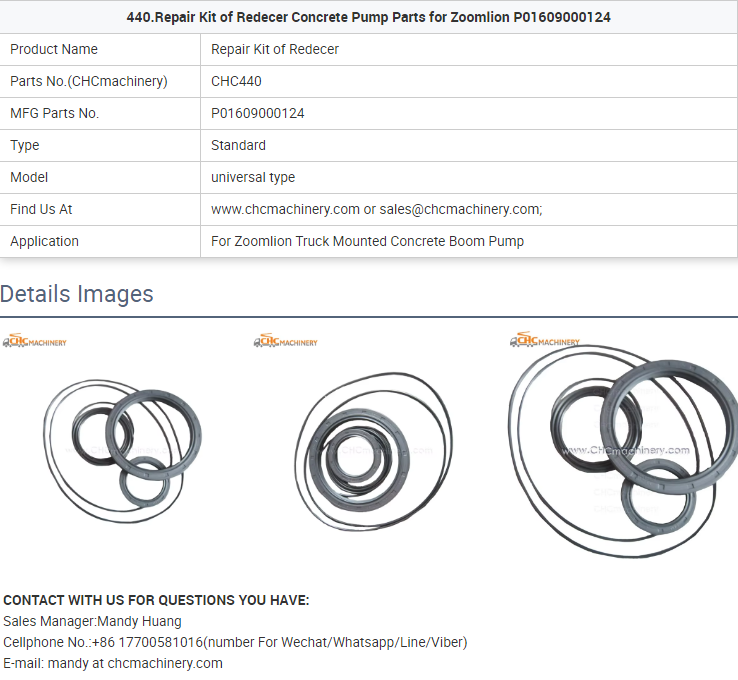The image size is (738, 680).
Task: Click the 'Repair Kit of Redecer' product name value
Action: (x=275, y=49)
